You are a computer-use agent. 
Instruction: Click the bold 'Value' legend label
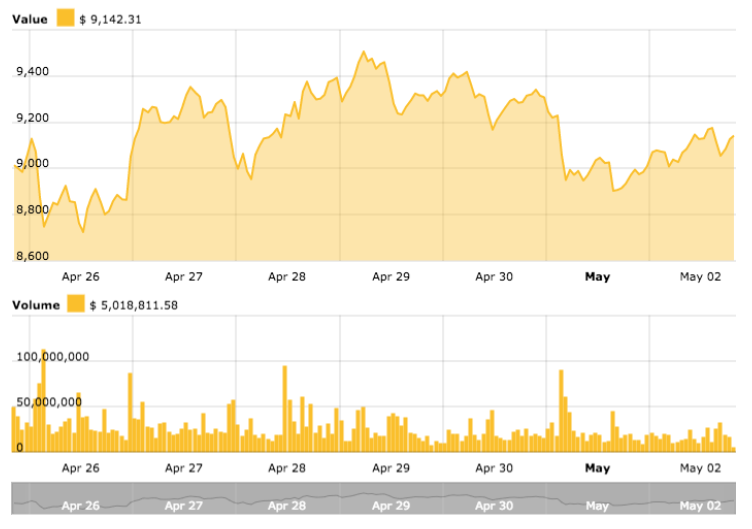(30, 20)
